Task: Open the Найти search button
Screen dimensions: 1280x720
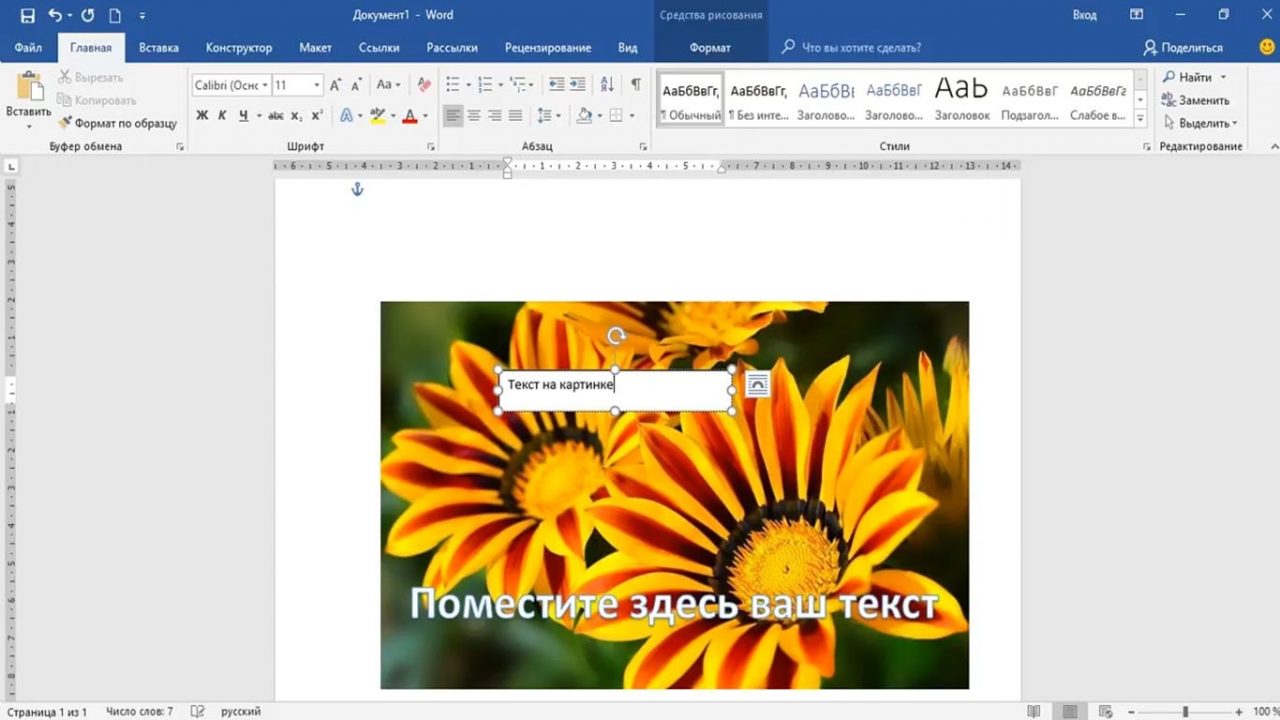Action: pyautogui.click(x=1187, y=77)
